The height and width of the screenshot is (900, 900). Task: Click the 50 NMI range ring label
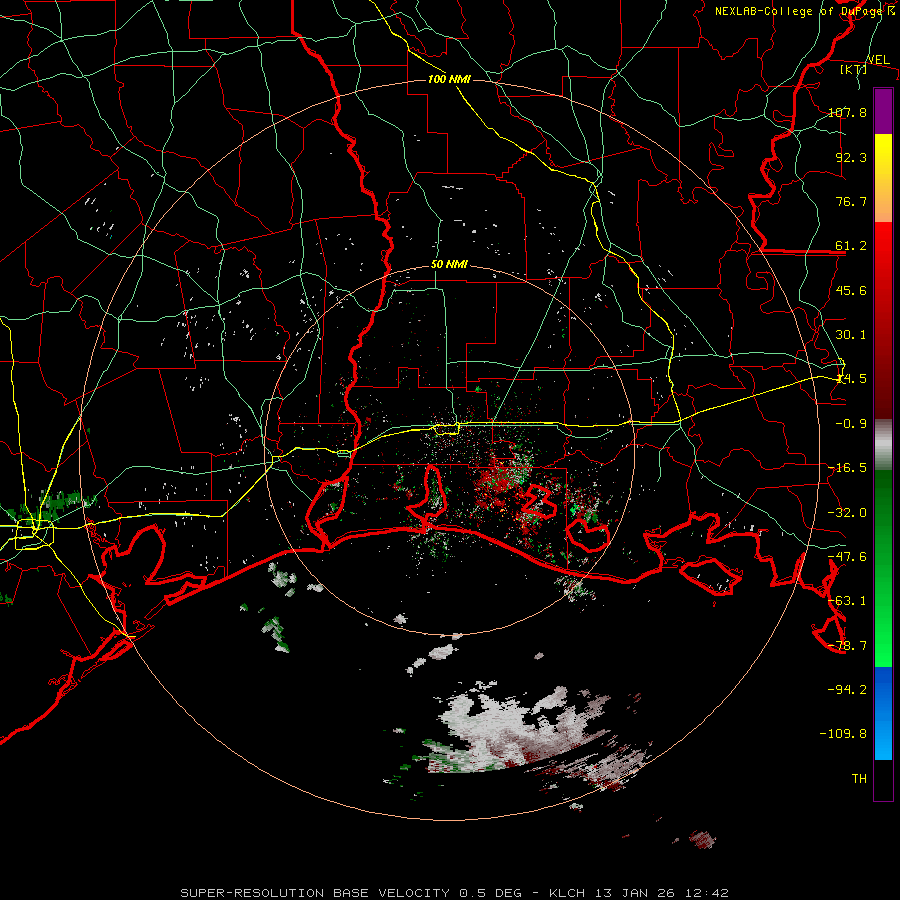coord(449,264)
